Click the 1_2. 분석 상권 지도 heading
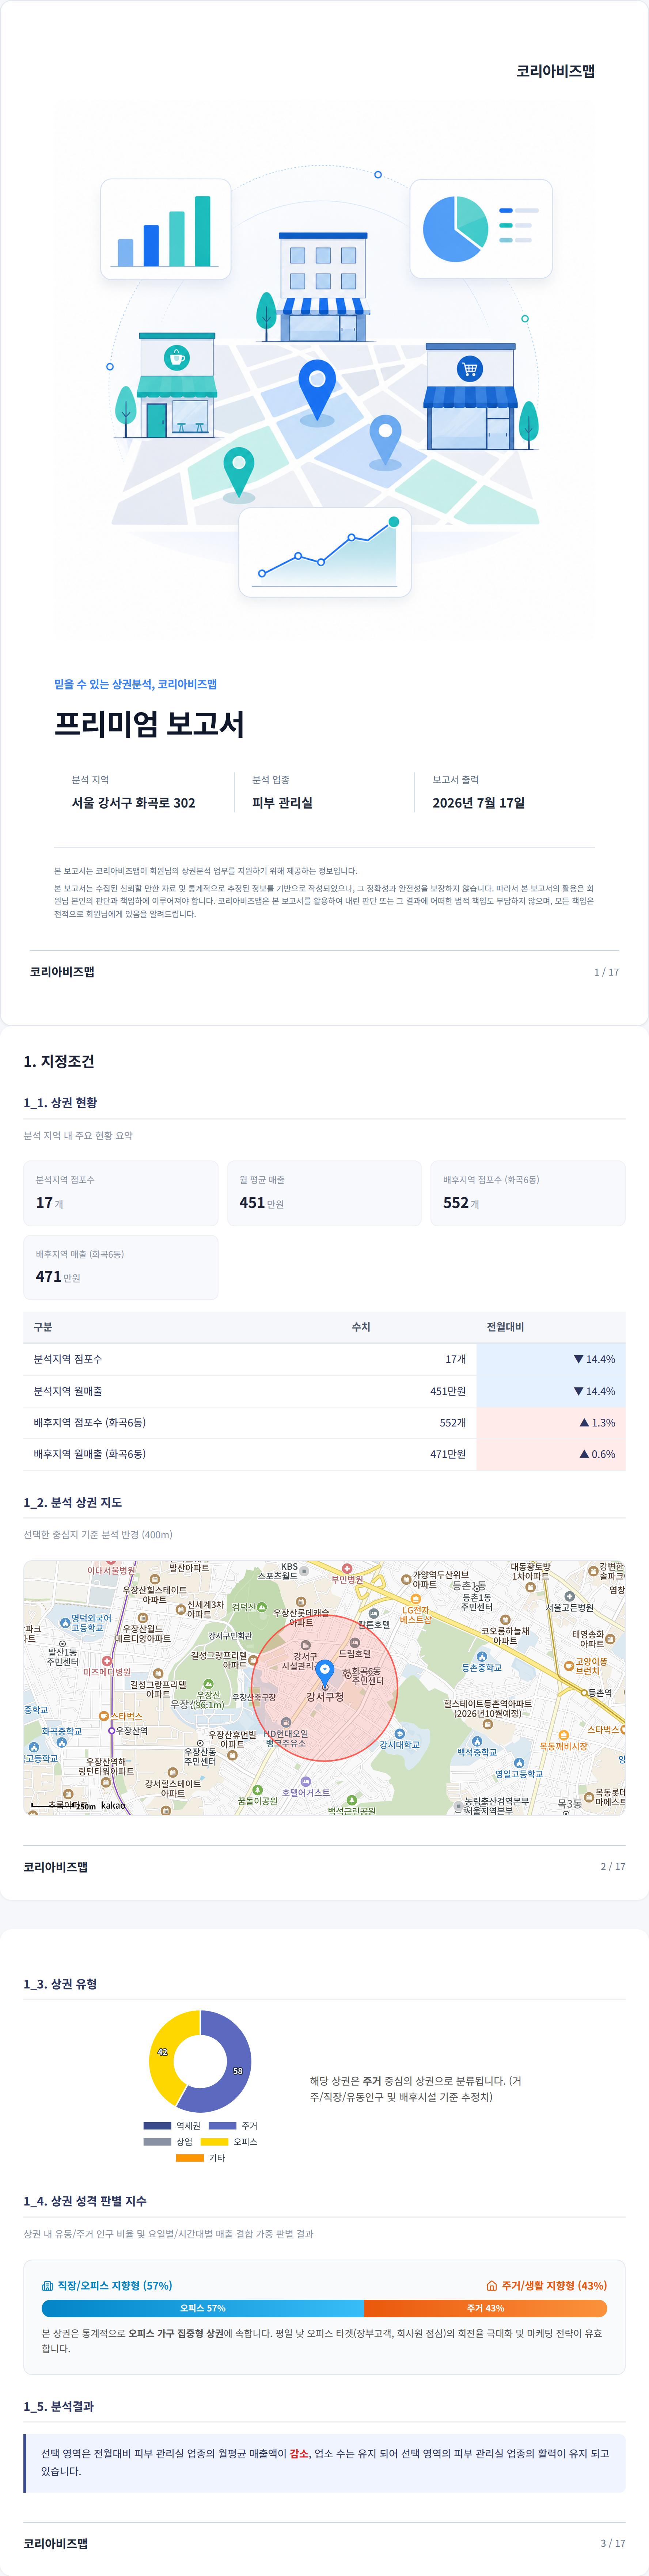The height and width of the screenshot is (2576, 649). click(x=73, y=1502)
